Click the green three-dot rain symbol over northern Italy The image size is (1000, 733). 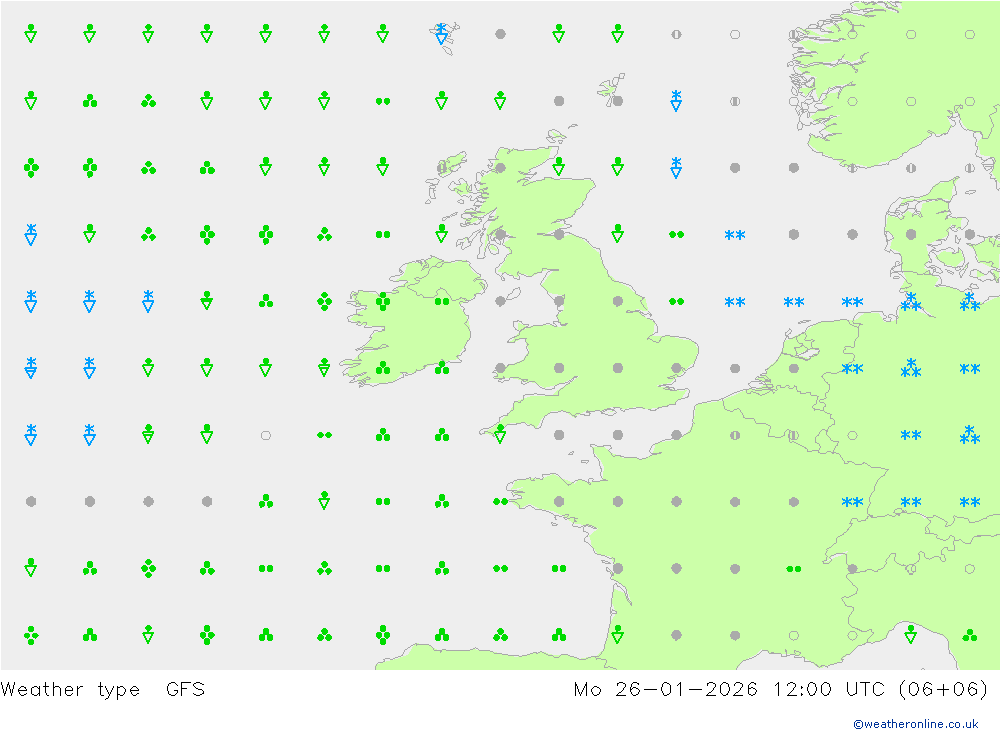coord(969,635)
